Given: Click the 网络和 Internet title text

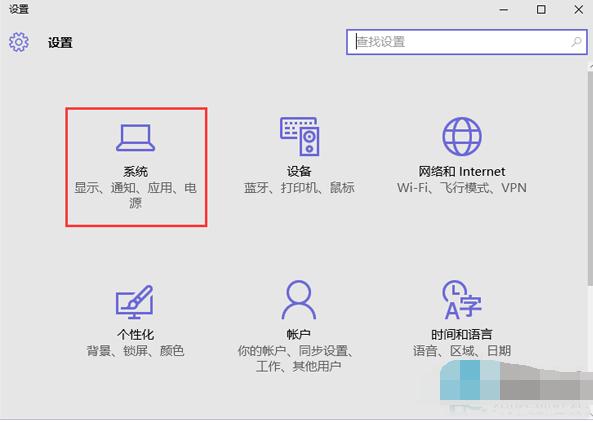Looking at the screenshot, I should click(x=461, y=172).
